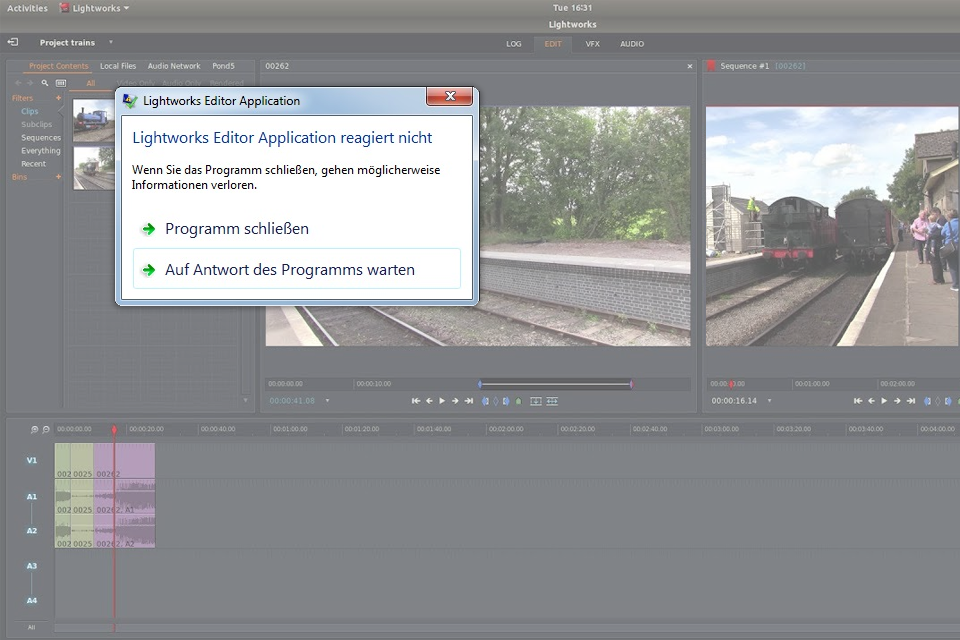Jump to start in source viewer
Image resolution: width=960 pixels, height=640 pixels.
pyautogui.click(x=416, y=401)
